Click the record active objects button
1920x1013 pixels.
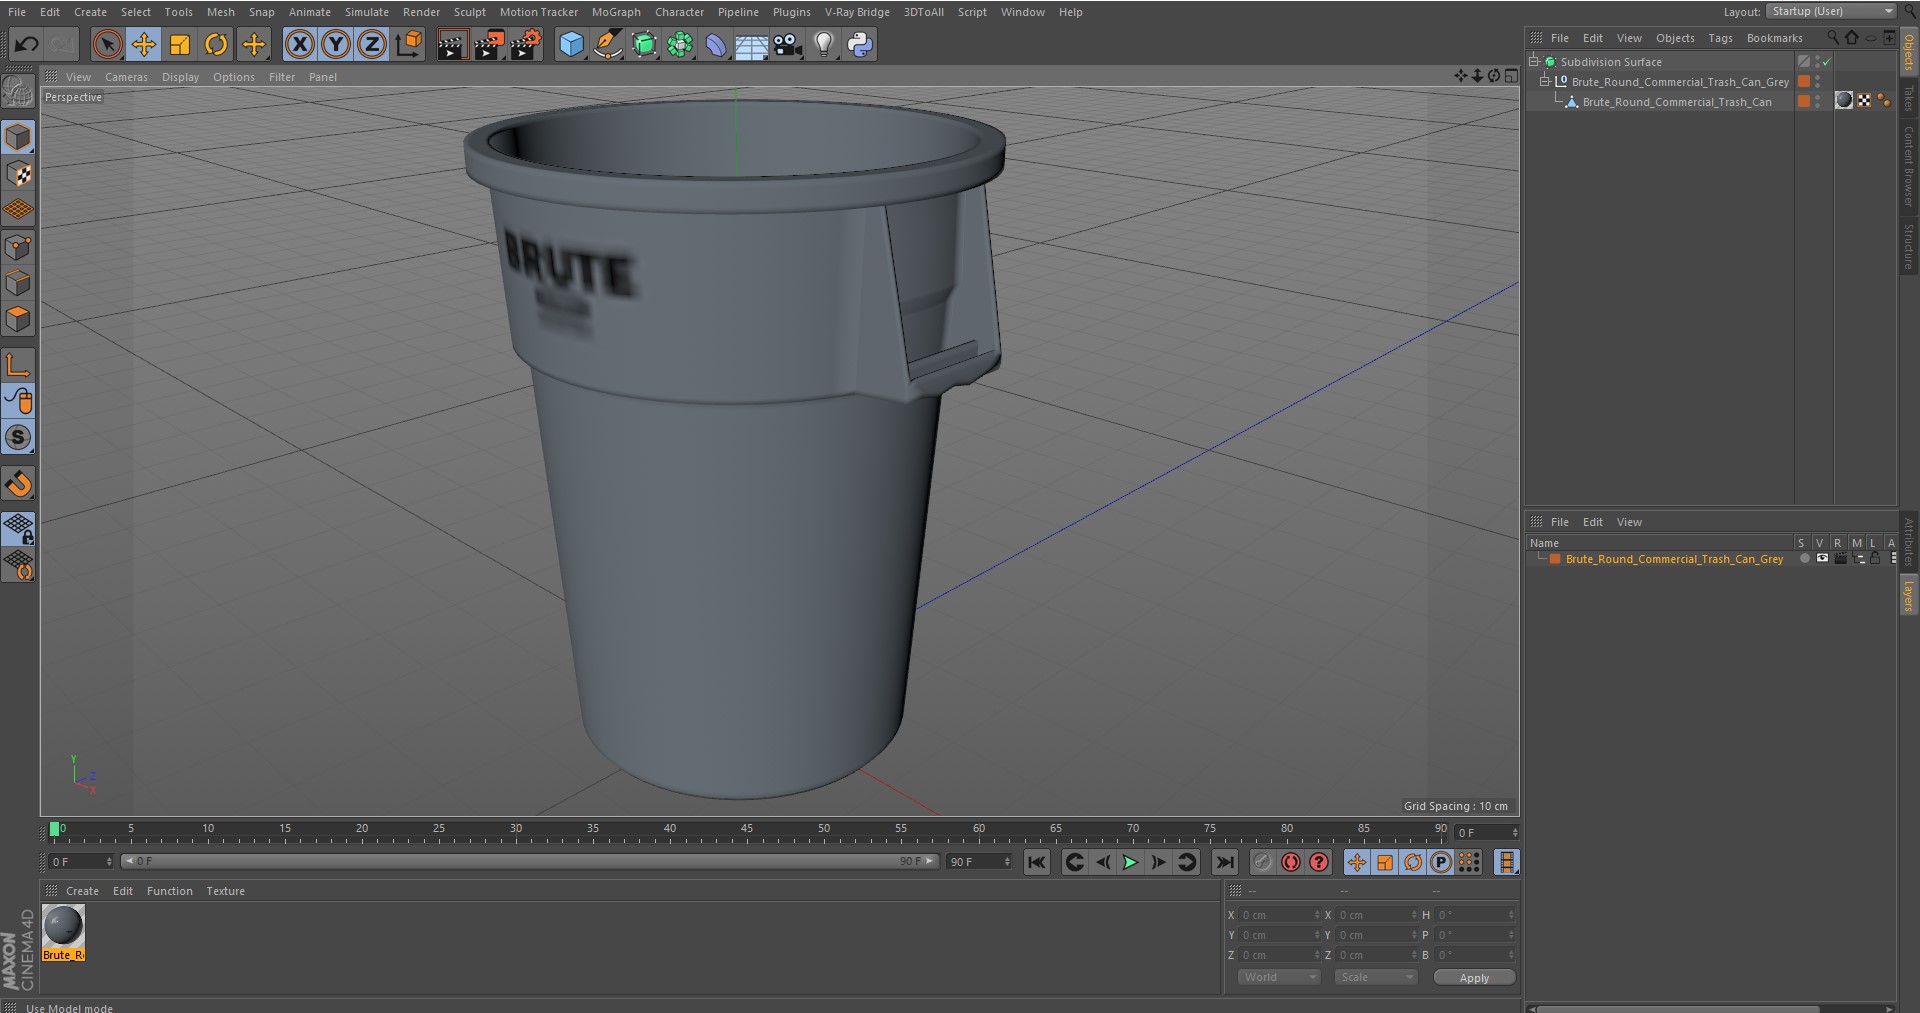click(x=1262, y=862)
